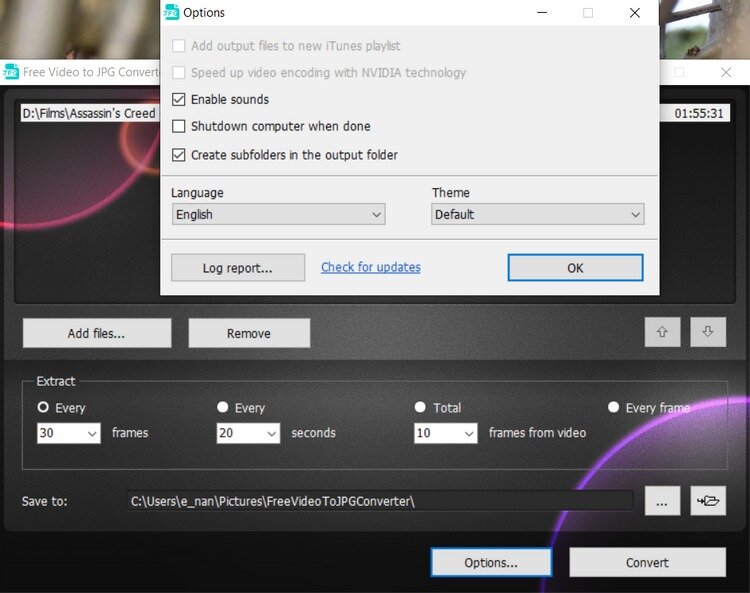Open the Language dropdown showing English

pyautogui.click(x=278, y=214)
